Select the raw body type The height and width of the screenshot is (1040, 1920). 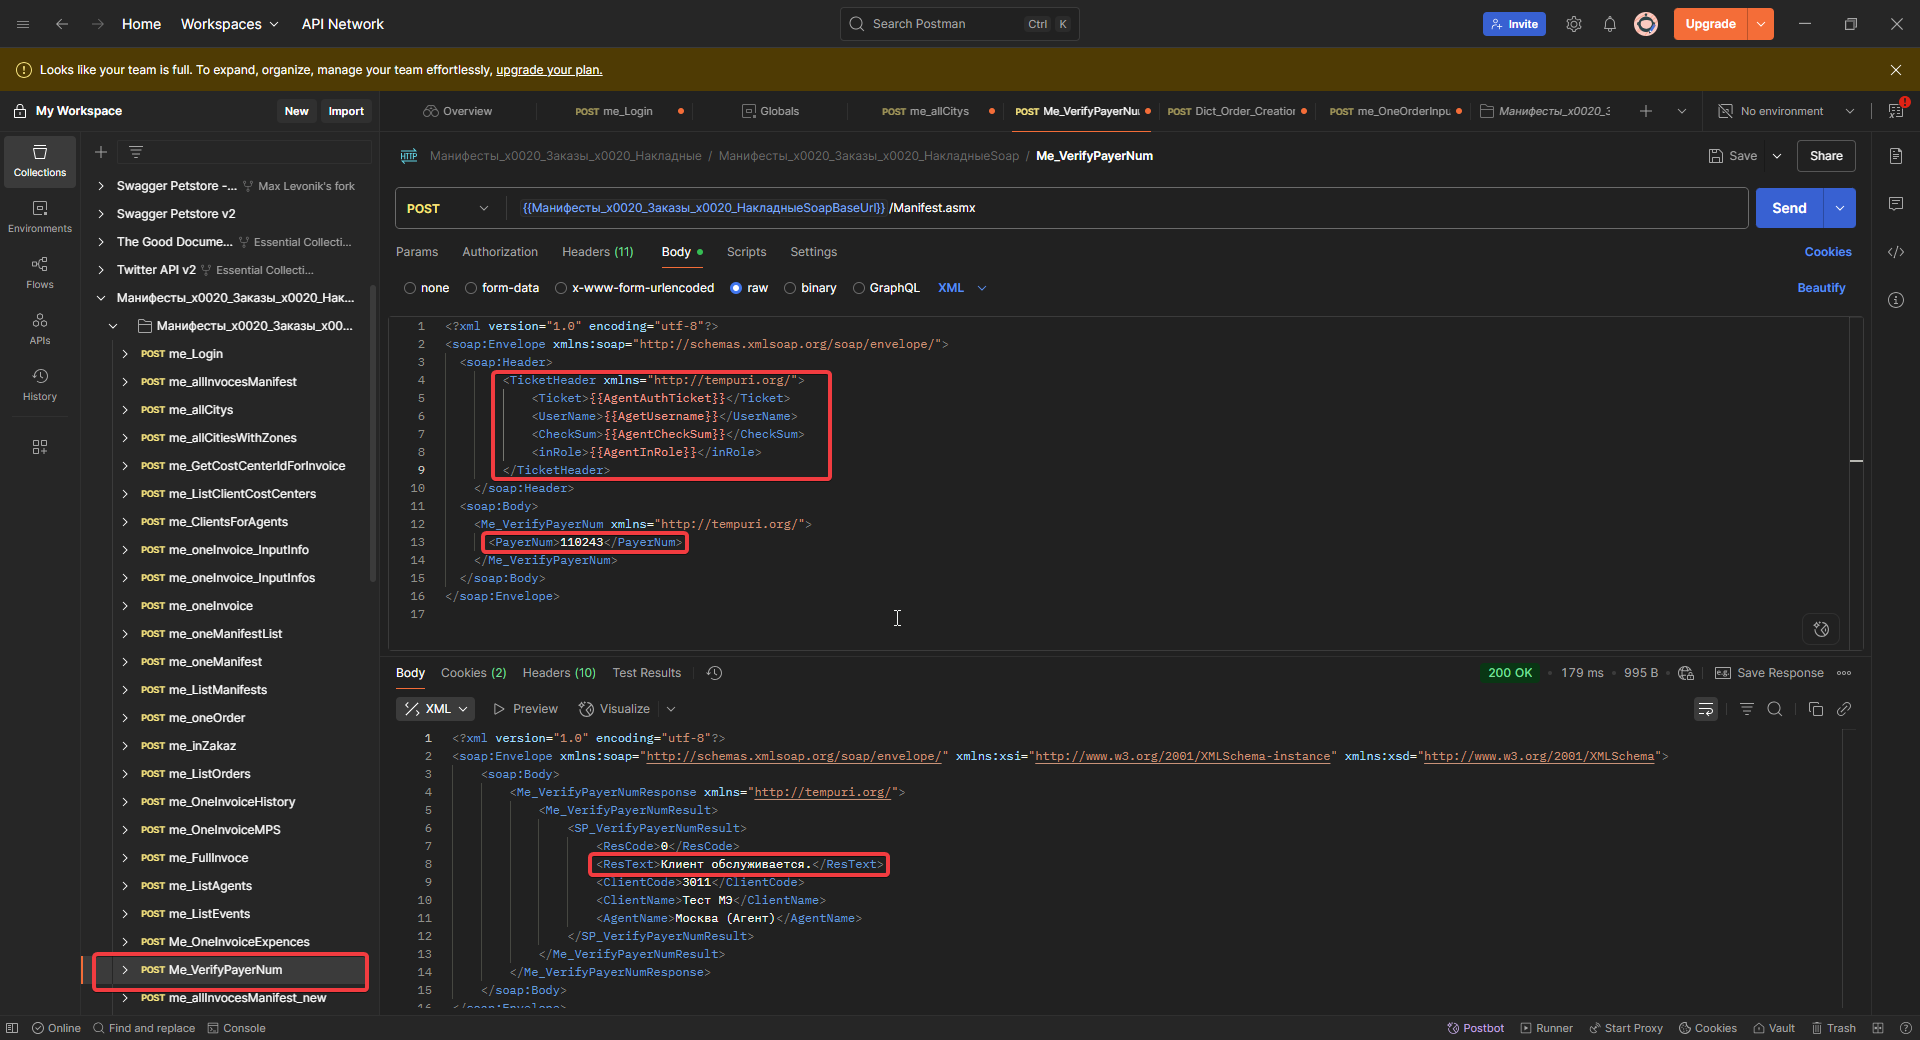[x=749, y=288]
